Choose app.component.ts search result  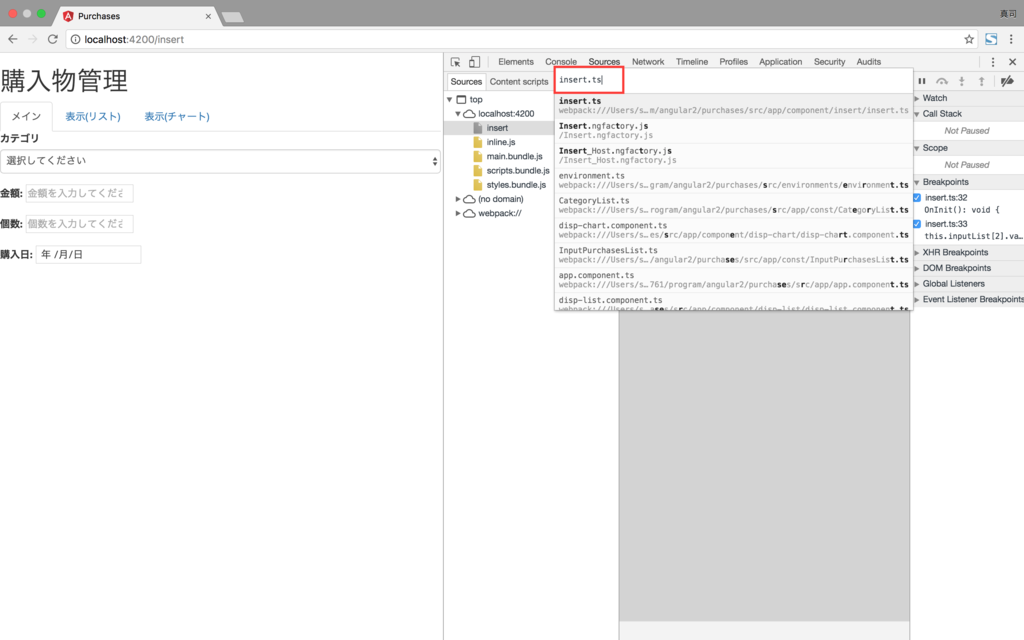click(733, 280)
